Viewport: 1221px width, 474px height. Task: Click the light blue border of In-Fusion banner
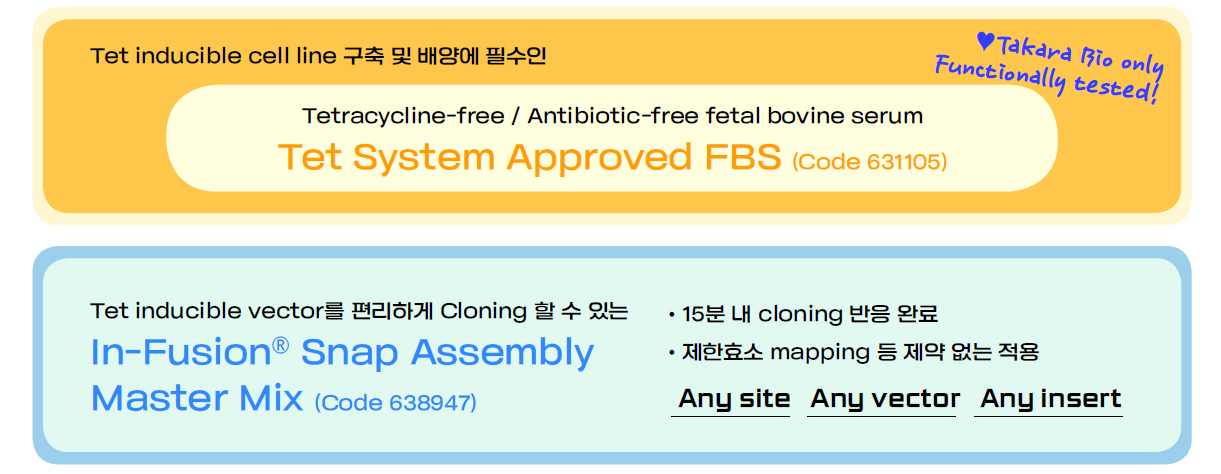pyautogui.click(x=38, y=355)
